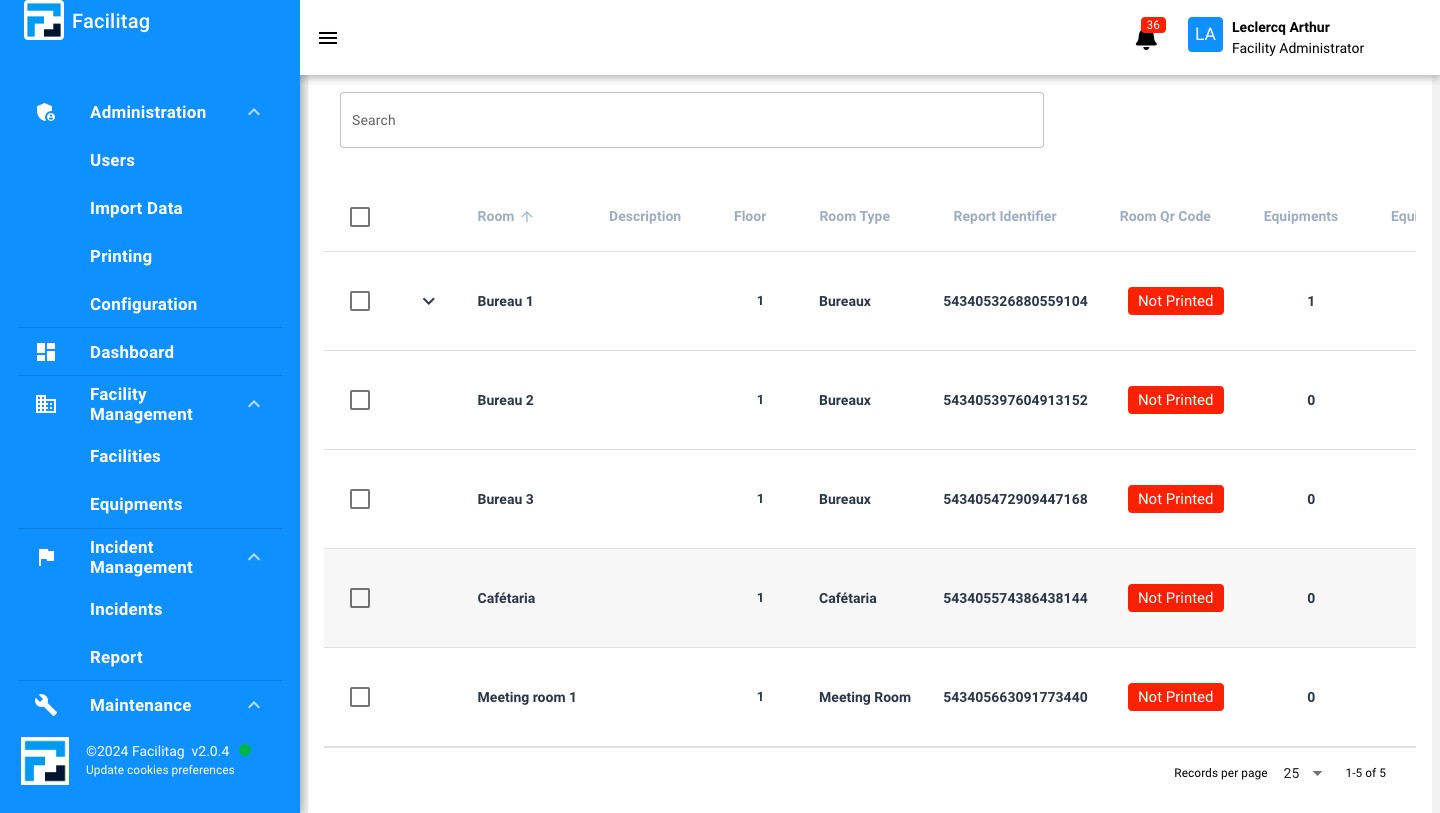Click inside the Search field
Viewport: 1440px width, 813px height.
point(692,120)
